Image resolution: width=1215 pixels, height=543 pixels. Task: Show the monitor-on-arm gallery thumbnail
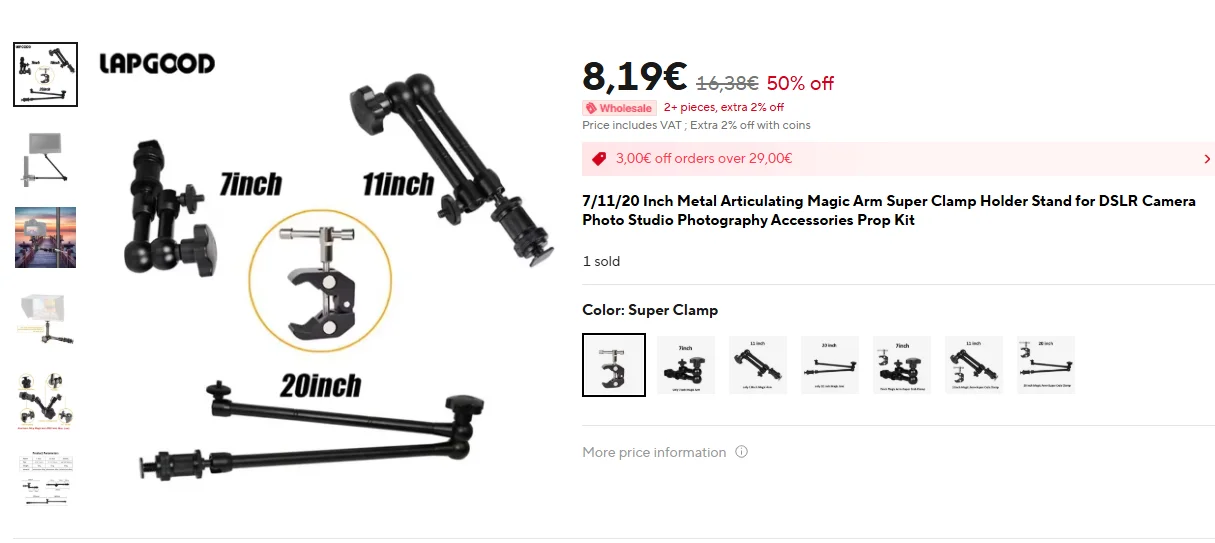click(45, 156)
